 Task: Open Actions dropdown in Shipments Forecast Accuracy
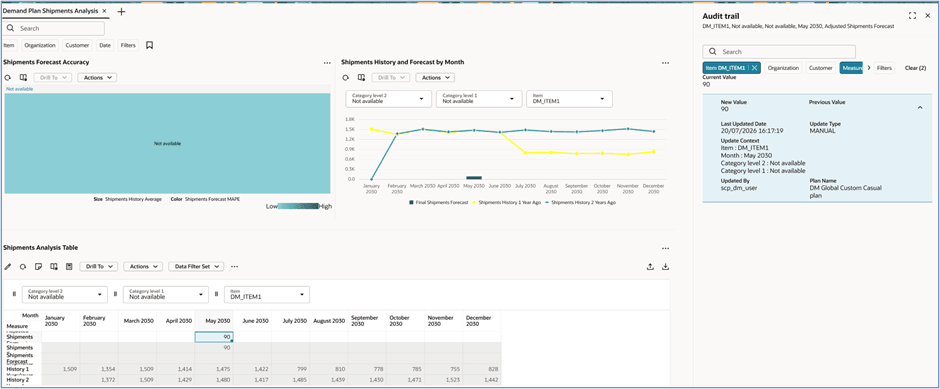pos(97,78)
